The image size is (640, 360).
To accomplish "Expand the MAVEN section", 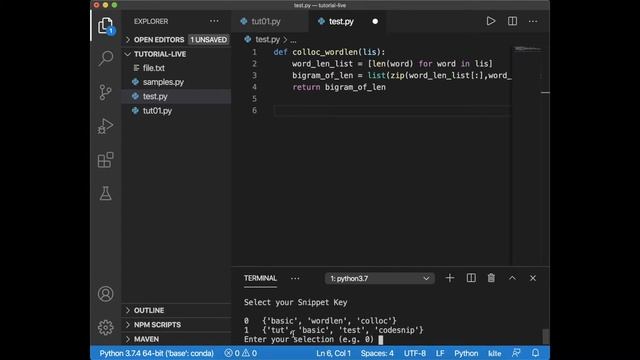I will tap(176, 339).
